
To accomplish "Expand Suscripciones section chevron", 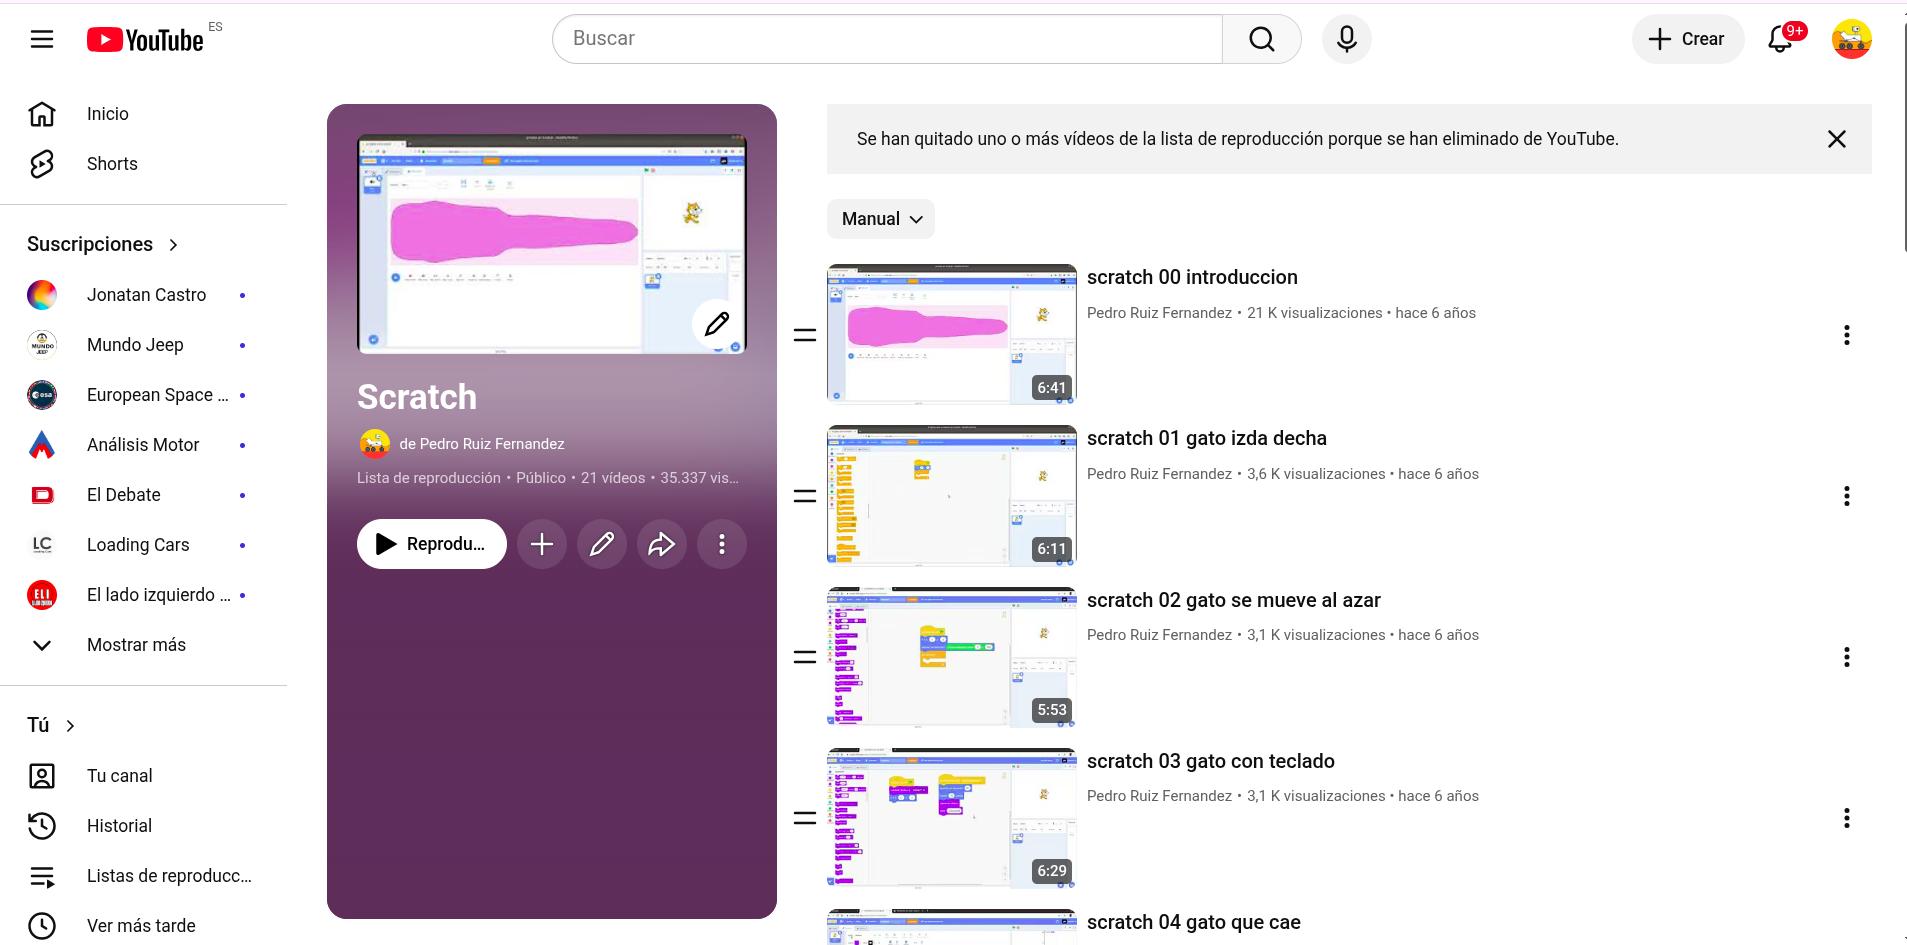I will tap(173, 245).
